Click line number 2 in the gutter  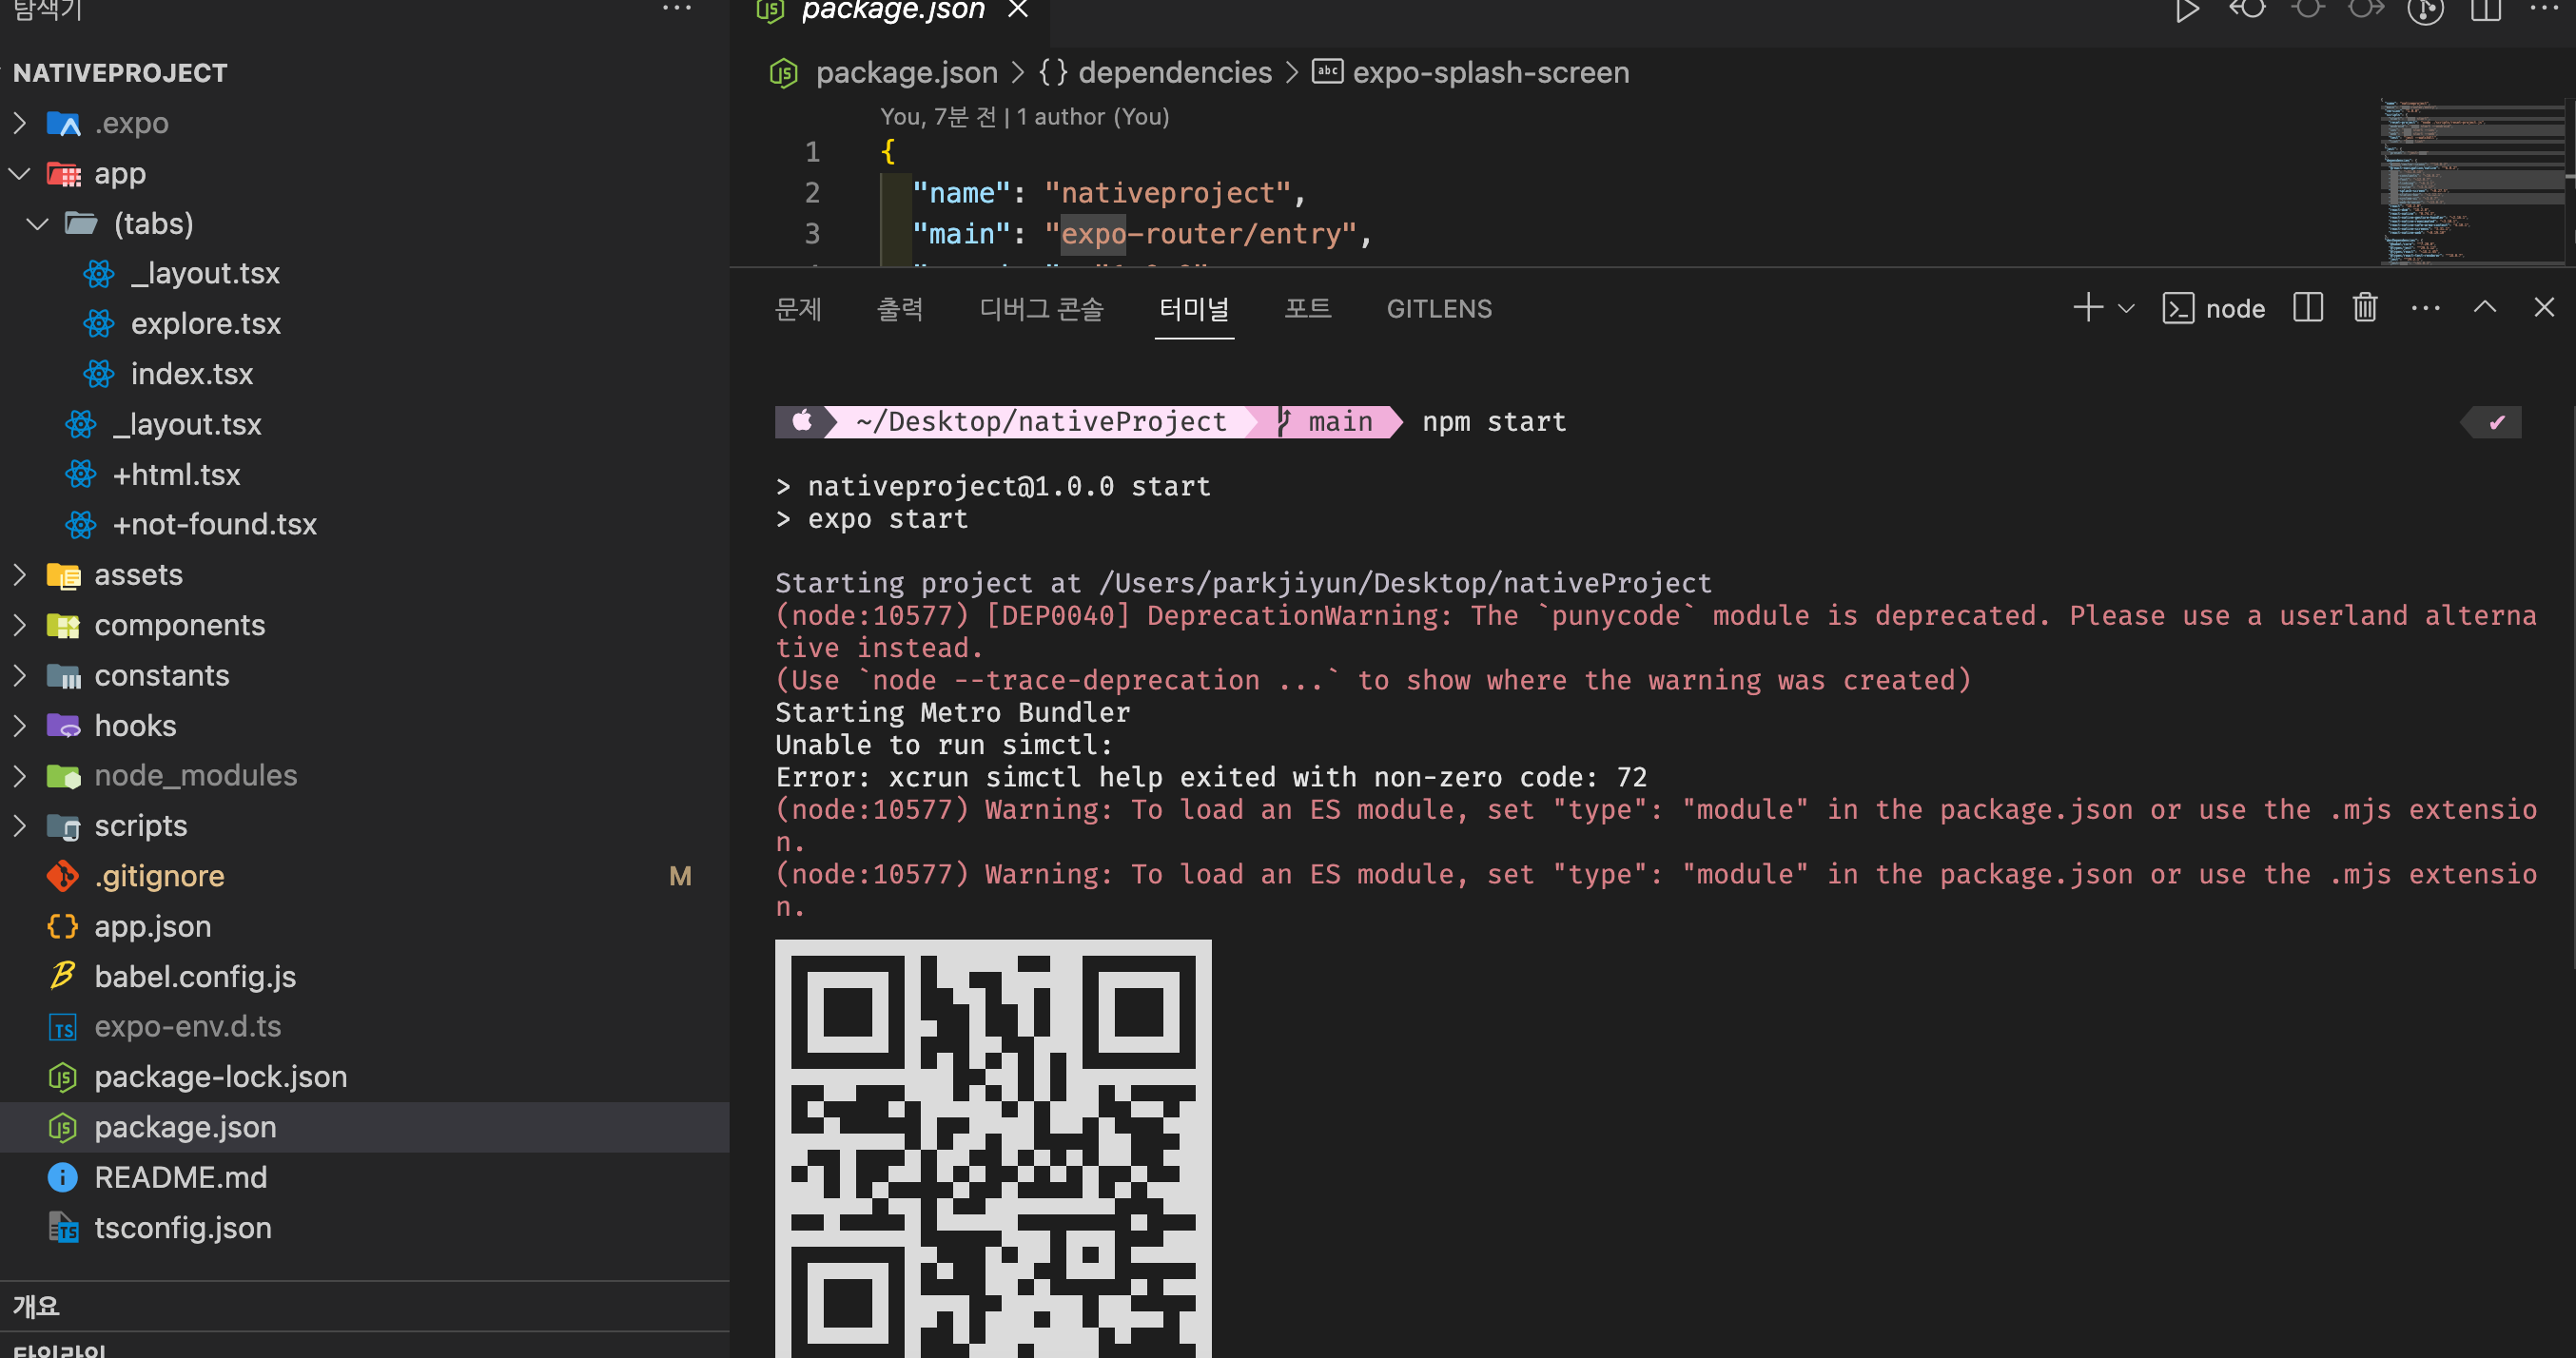812,192
